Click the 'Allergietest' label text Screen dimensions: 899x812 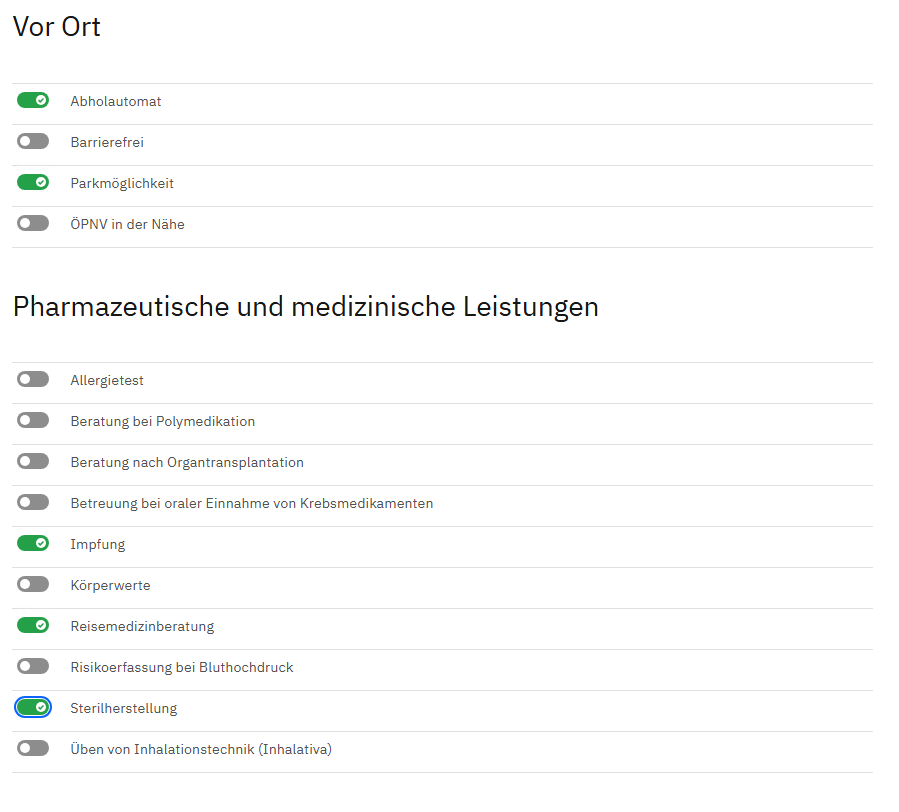click(107, 381)
